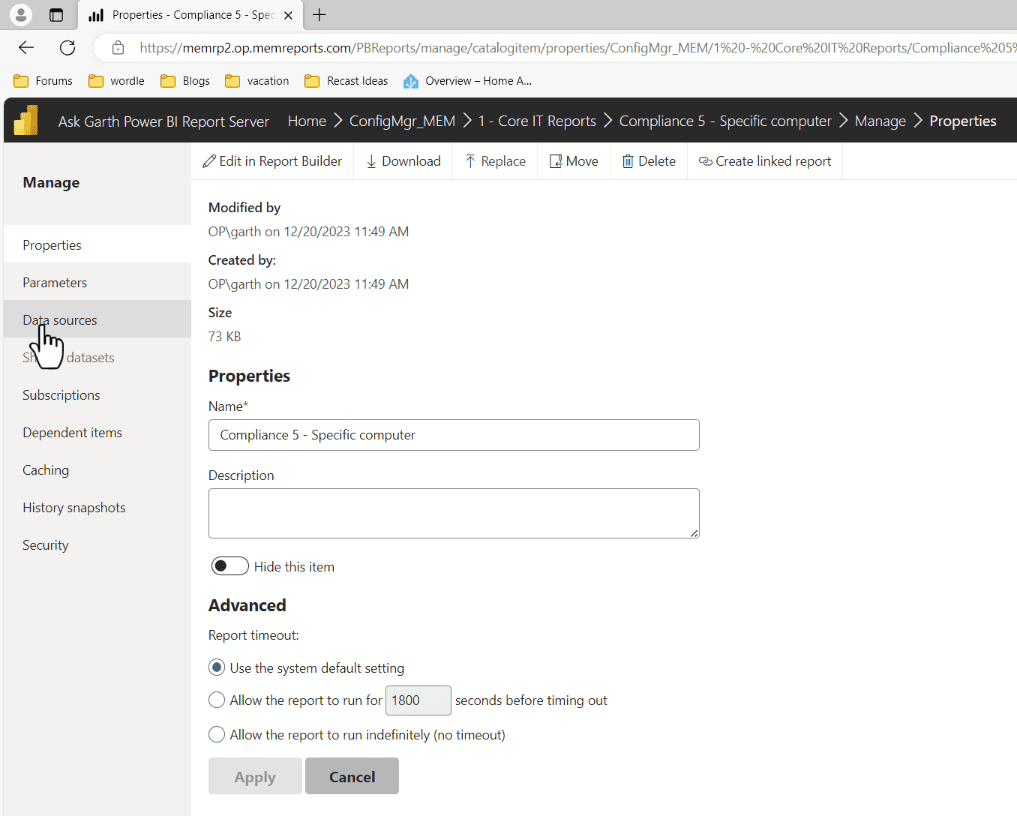
Task: Click Edit in Report Builder
Action: click(x=272, y=161)
